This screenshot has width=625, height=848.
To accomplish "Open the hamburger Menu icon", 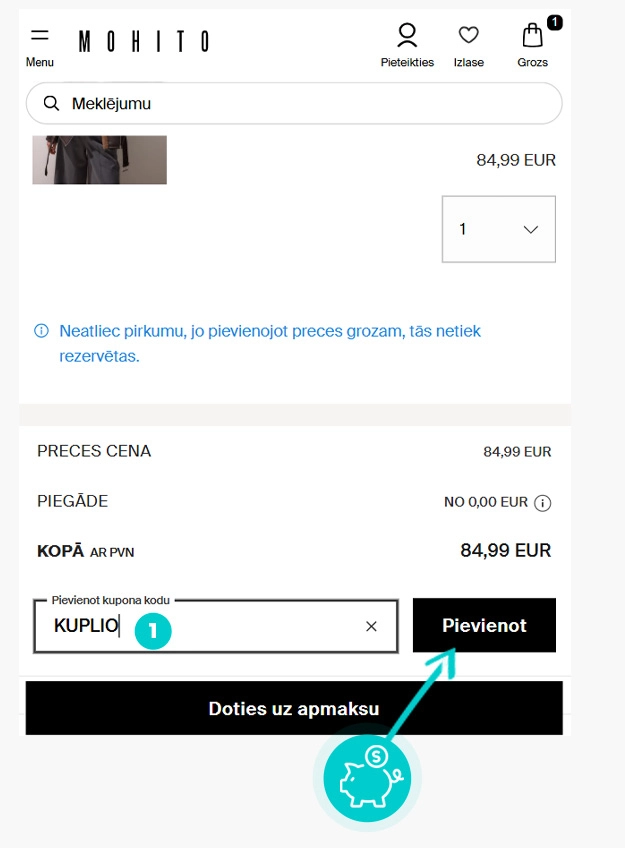I will pyautogui.click(x=40, y=35).
